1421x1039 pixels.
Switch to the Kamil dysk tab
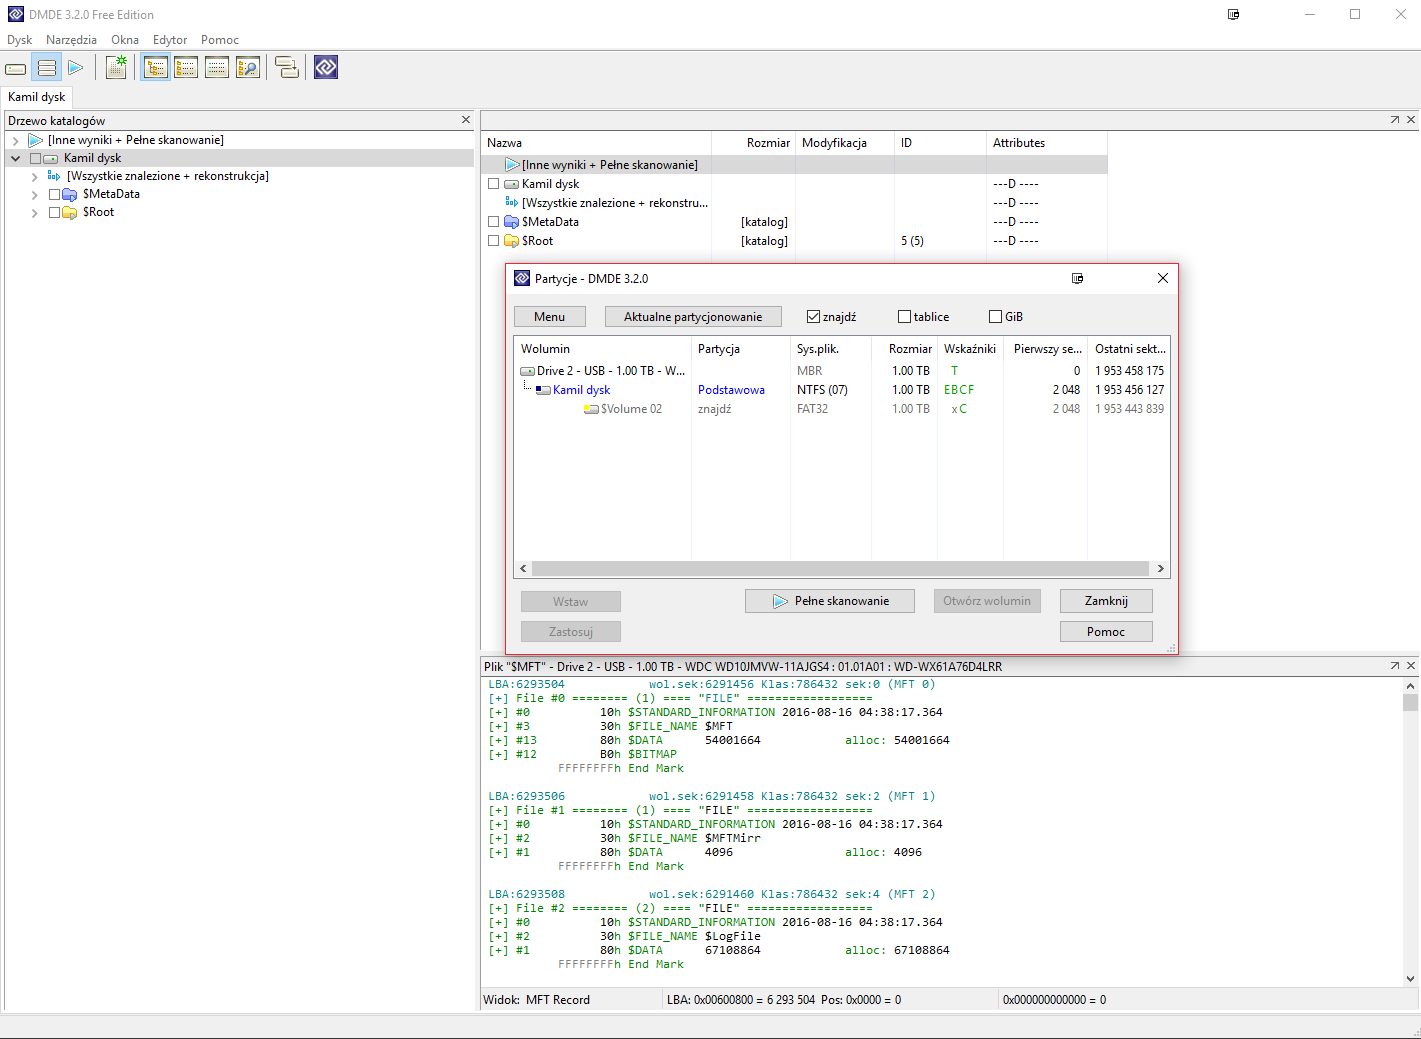pos(37,97)
